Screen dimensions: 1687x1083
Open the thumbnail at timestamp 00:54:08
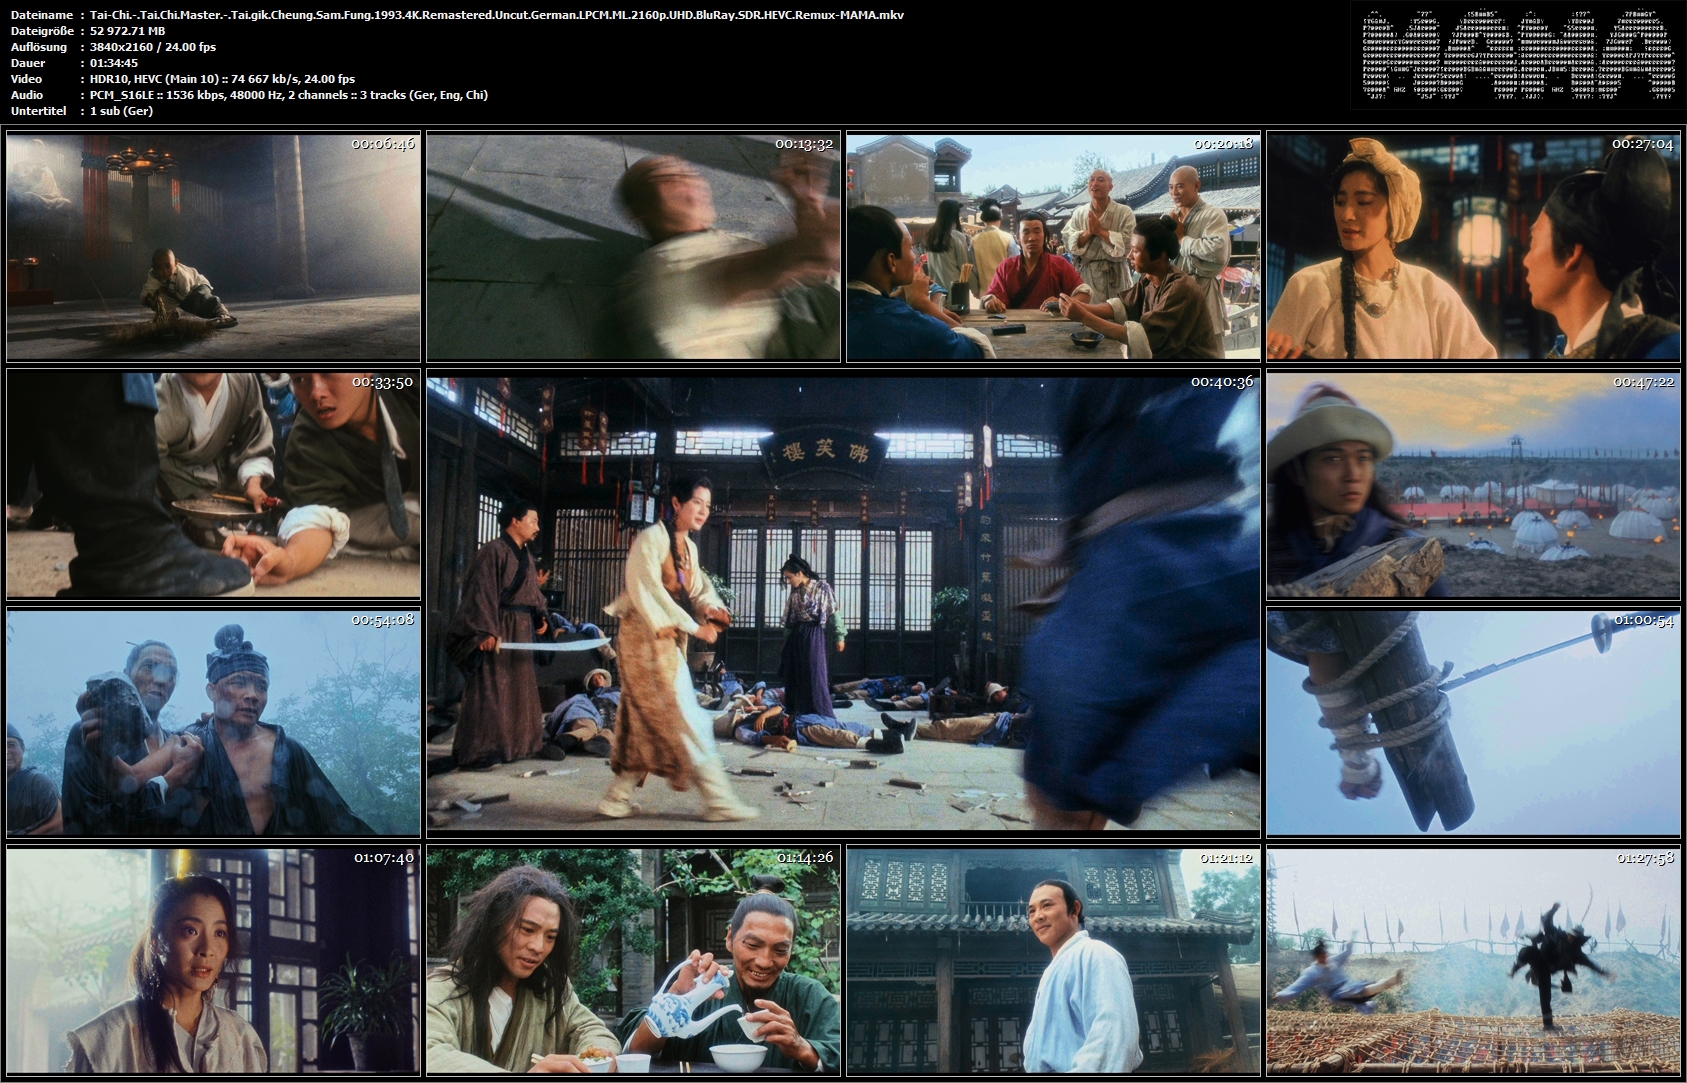pyautogui.click(x=213, y=722)
